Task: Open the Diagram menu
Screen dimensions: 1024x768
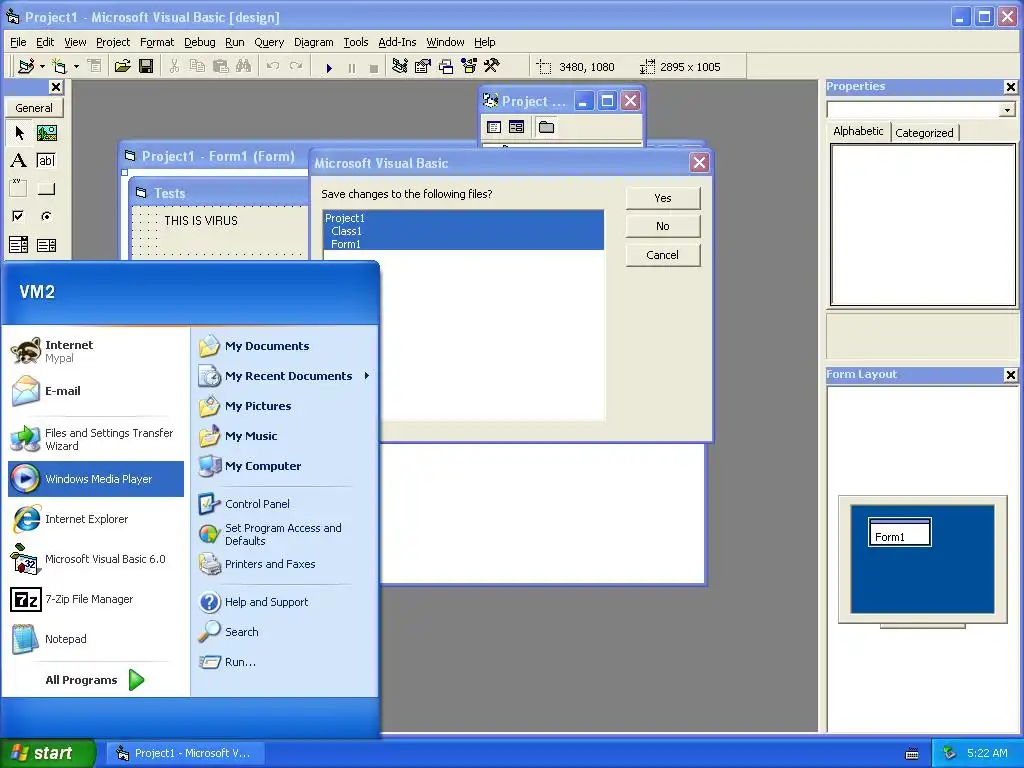Action: (x=313, y=42)
